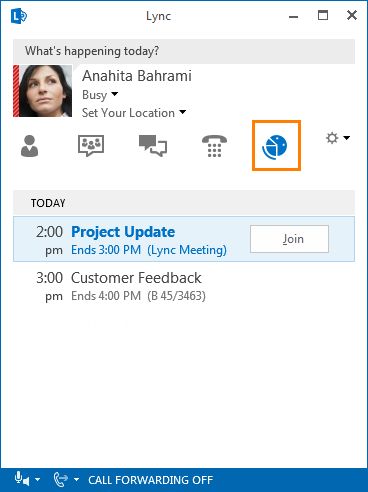The height and width of the screenshot is (492, 368).
Task: Open the Contacts view icon
Action: (29, 146)
